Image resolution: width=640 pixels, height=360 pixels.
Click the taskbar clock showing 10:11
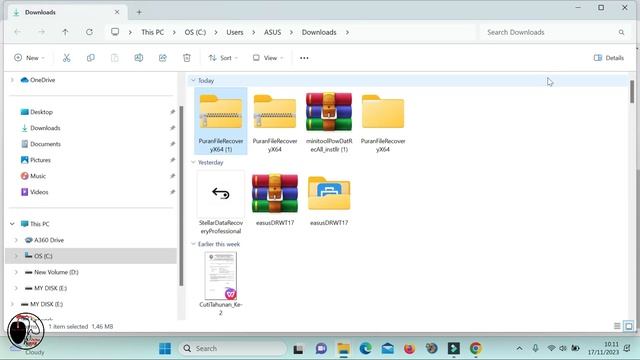[x=603, y=348]
